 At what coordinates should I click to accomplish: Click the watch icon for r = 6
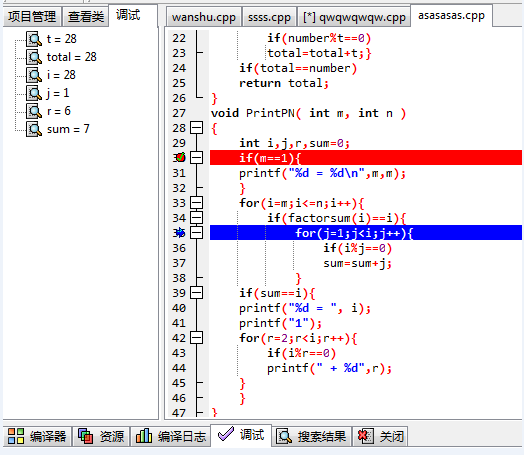pos(34,111)
